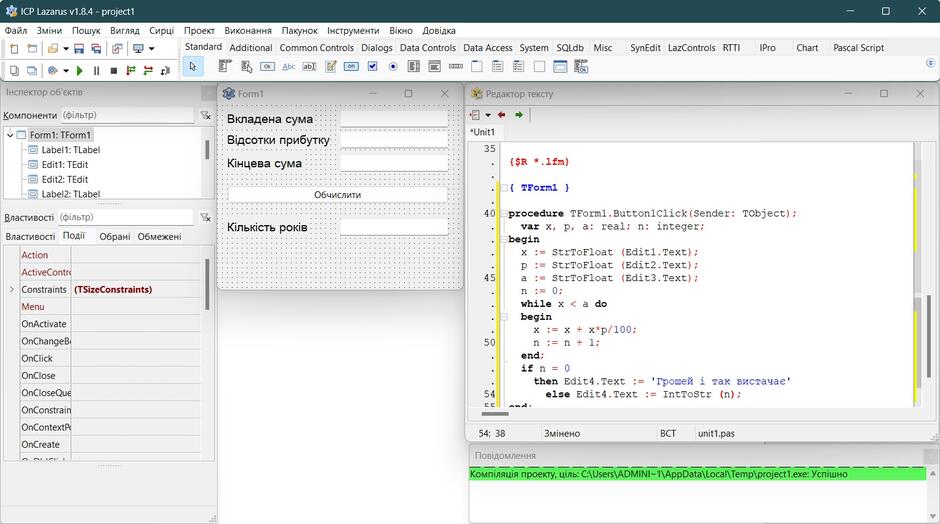Run the project with green play icon

point(79,71)
